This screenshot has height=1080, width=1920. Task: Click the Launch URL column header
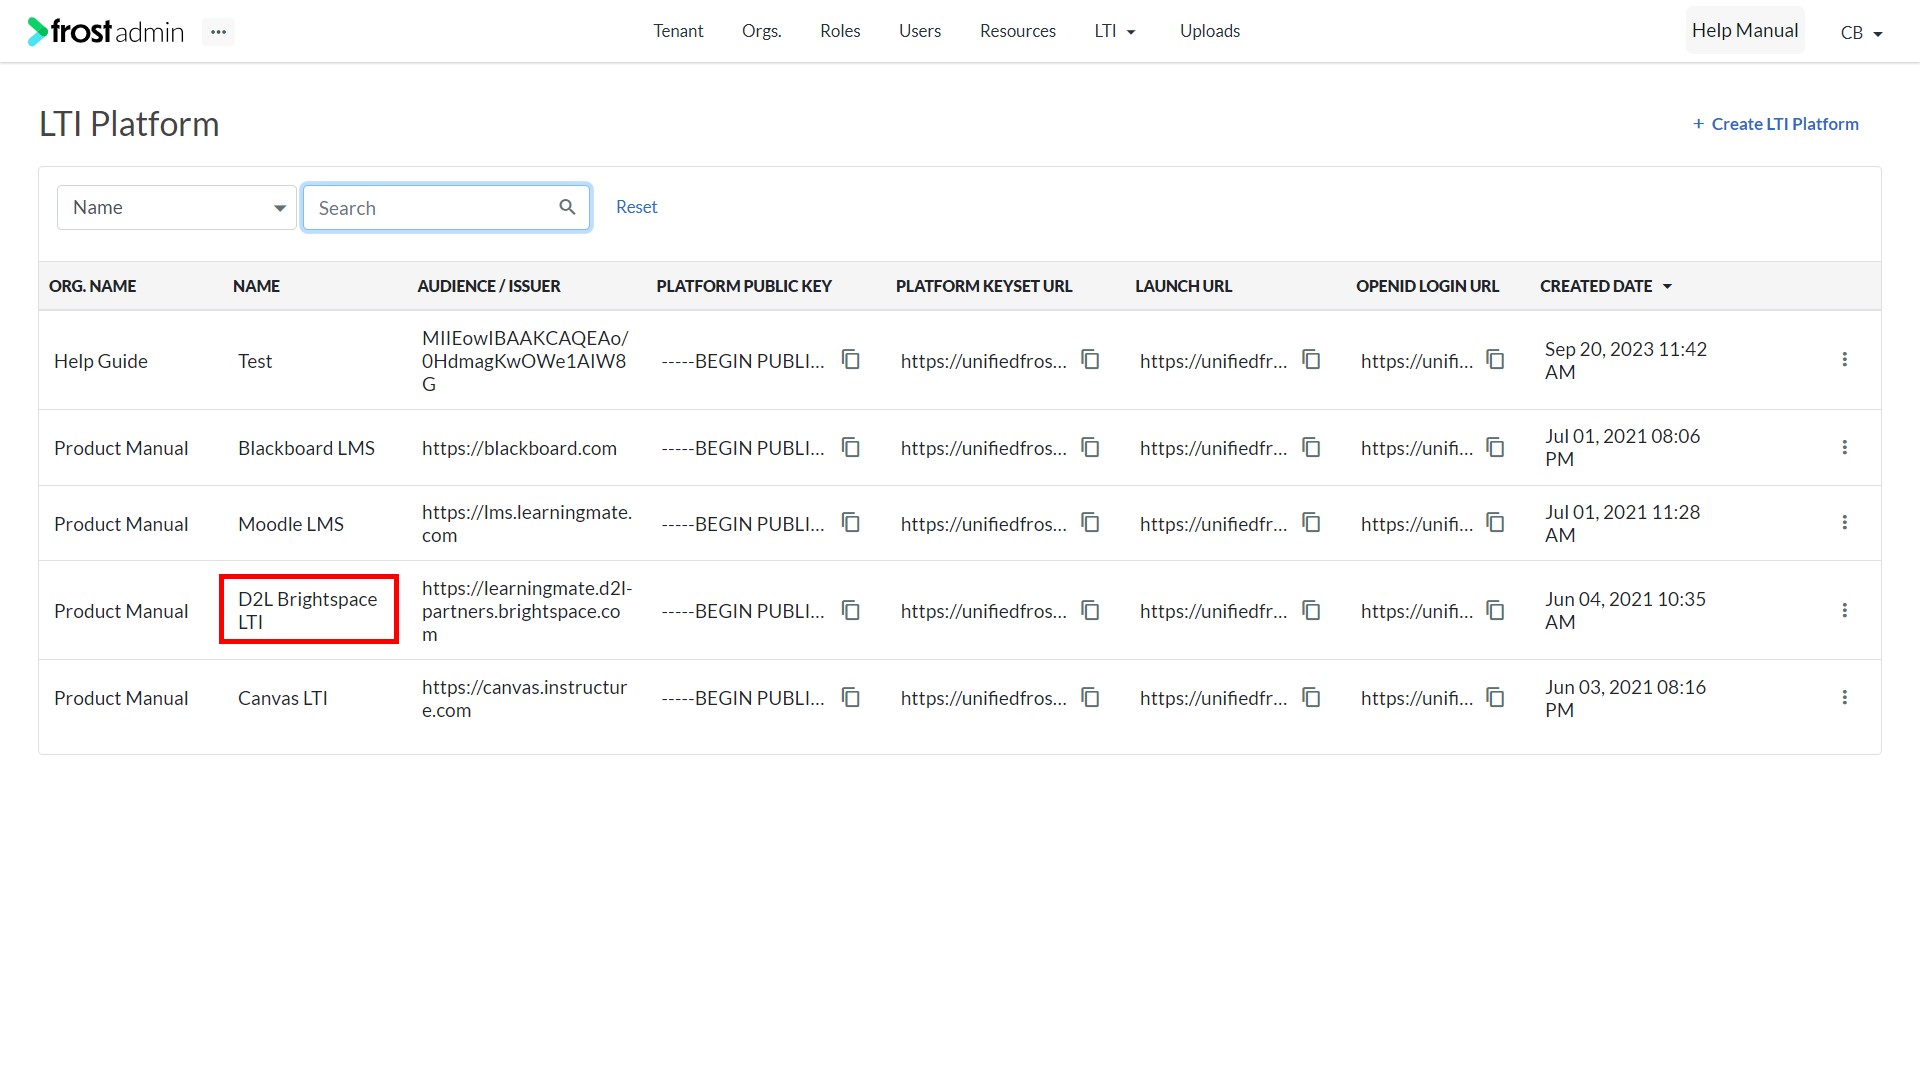coord(1184,286)
